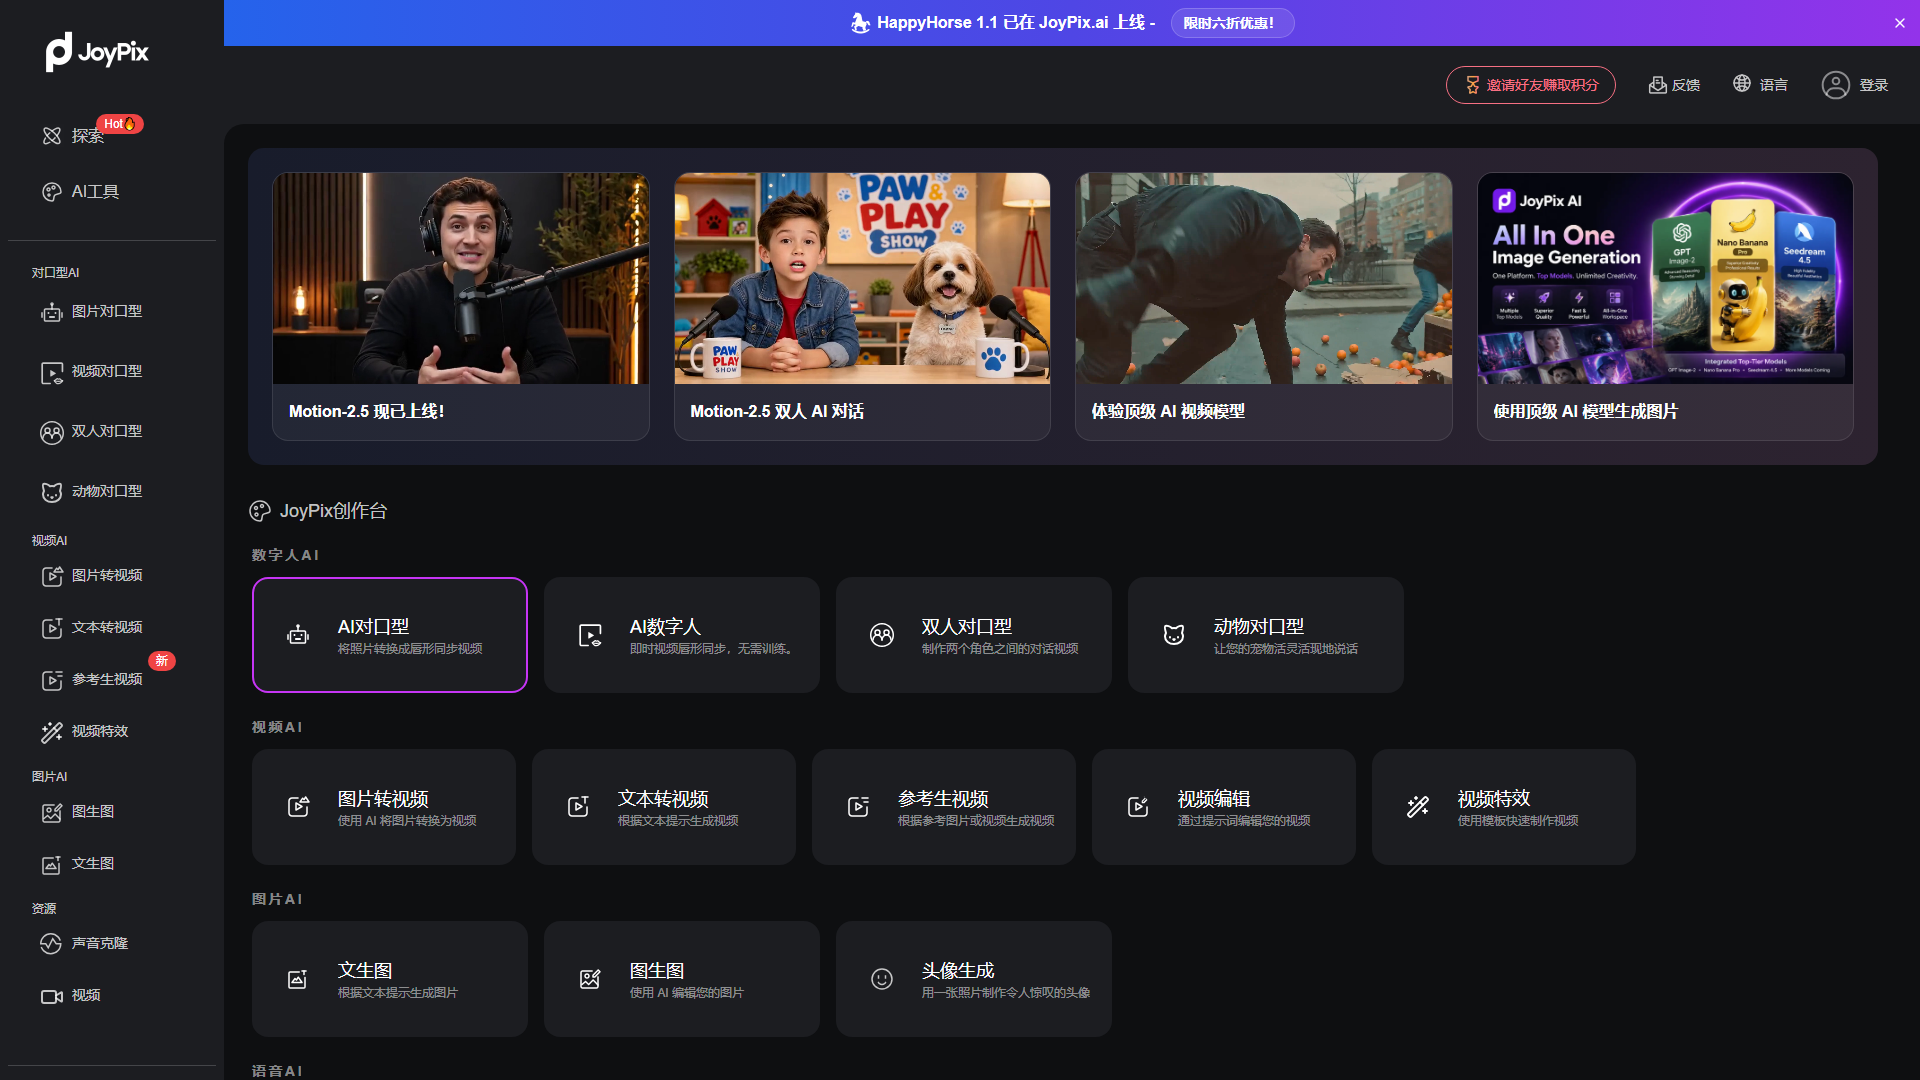Open the 图生图 card in 图片AI
Image resolution: width=1920 pixels, height=1080 pixels.
[682, 979]
